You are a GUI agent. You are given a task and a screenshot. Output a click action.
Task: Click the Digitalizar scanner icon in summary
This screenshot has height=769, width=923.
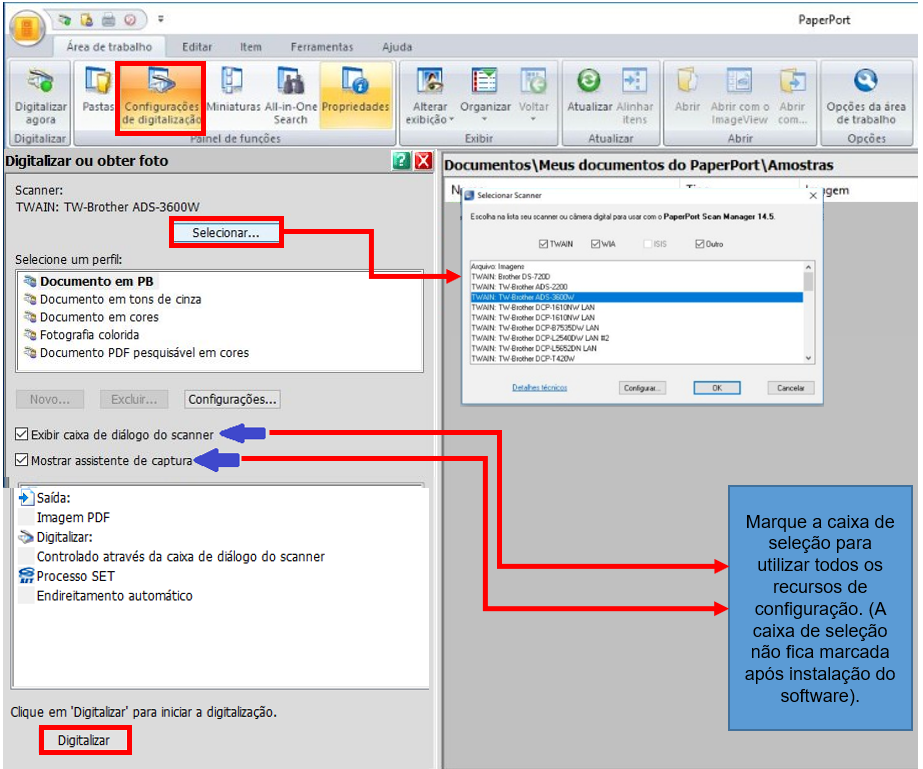[26, 537]
